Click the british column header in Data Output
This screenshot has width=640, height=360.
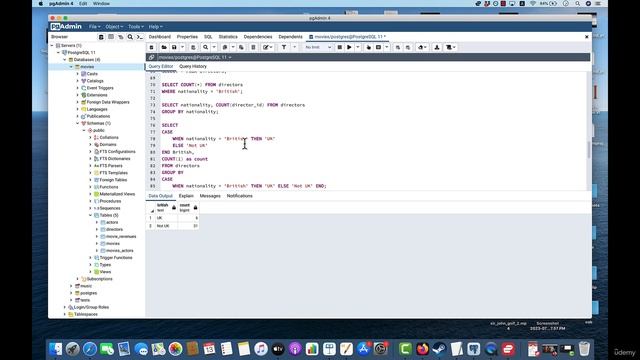[166, 208]
